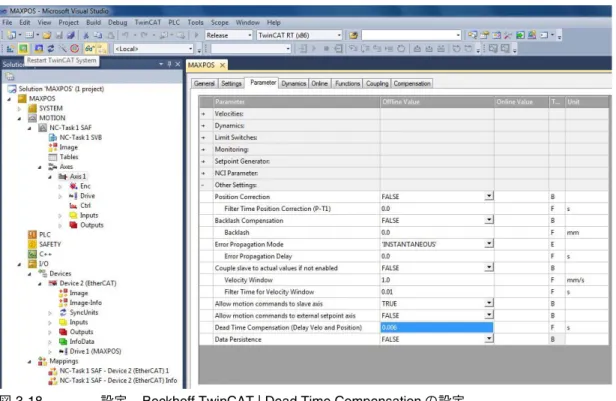Click the Activate Configuration toolbar icon
This screenshot has width=616, height=401.
pyautogui.click(x=10, y=49)
